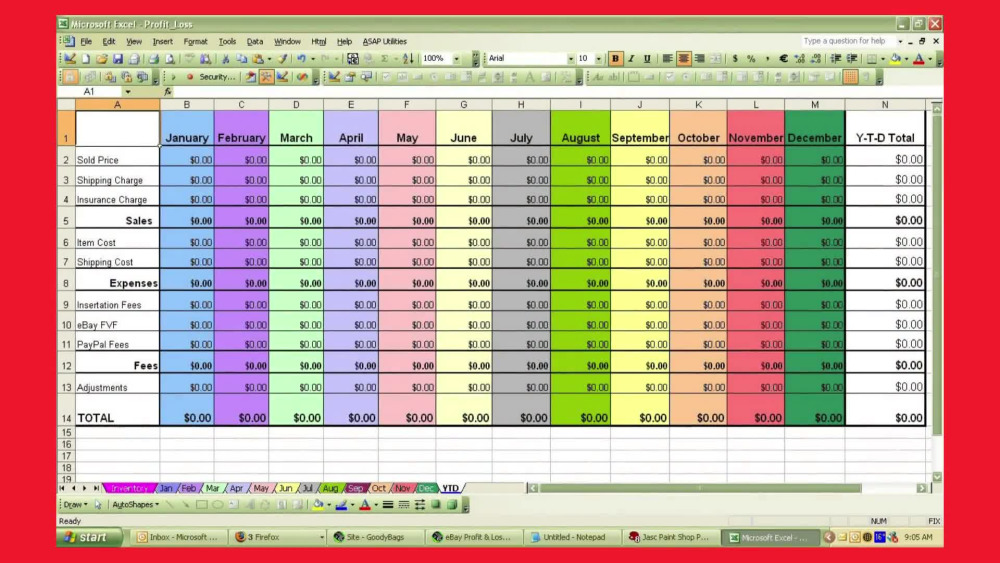Click the Draw toolbar font color A
1000x563 pixels.
(x=365, y=504)
